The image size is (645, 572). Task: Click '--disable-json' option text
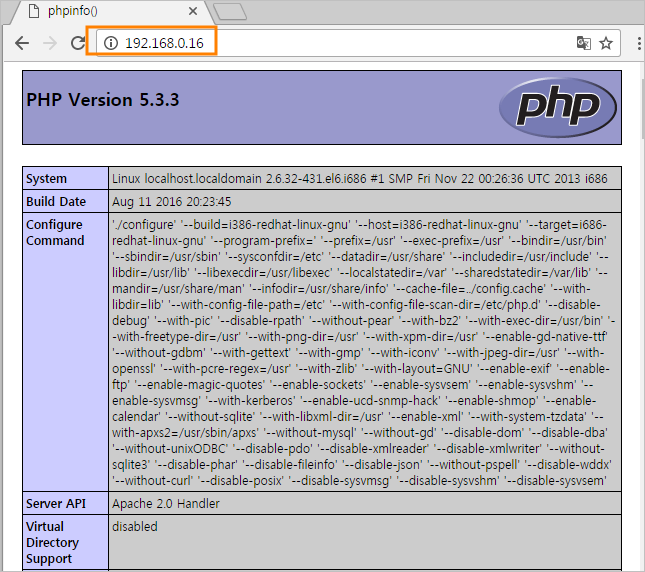click(382, 465)
